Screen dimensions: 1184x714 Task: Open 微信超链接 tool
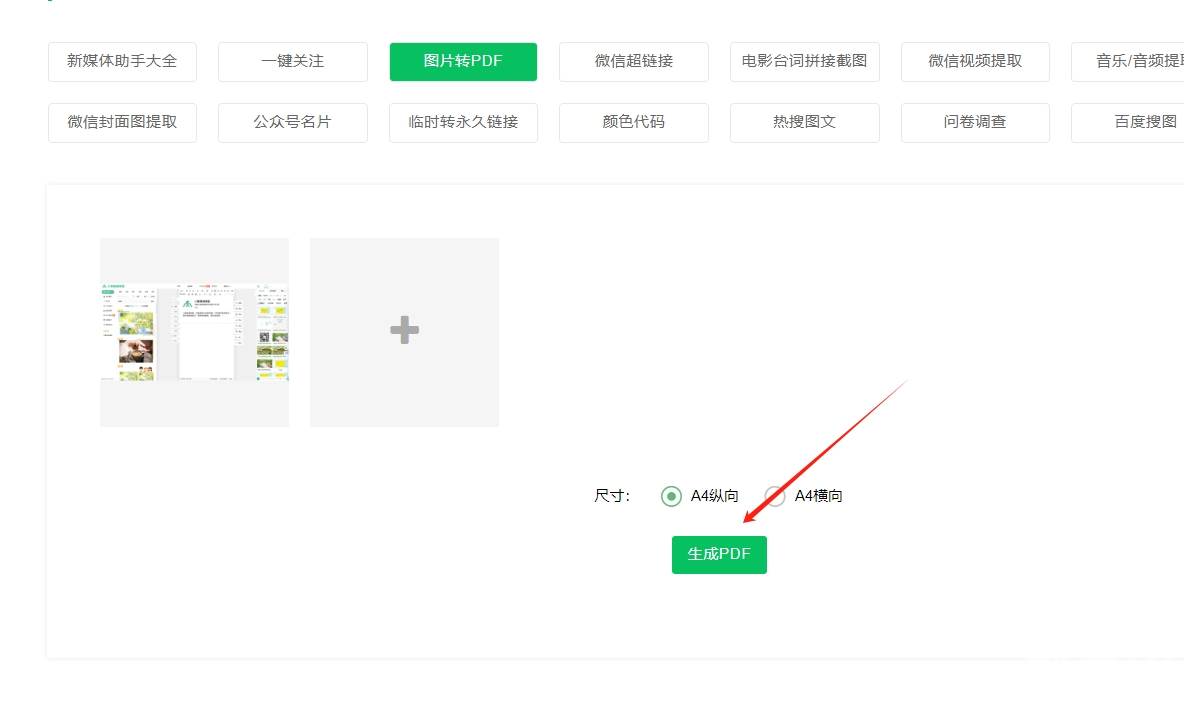coord(634,61)
